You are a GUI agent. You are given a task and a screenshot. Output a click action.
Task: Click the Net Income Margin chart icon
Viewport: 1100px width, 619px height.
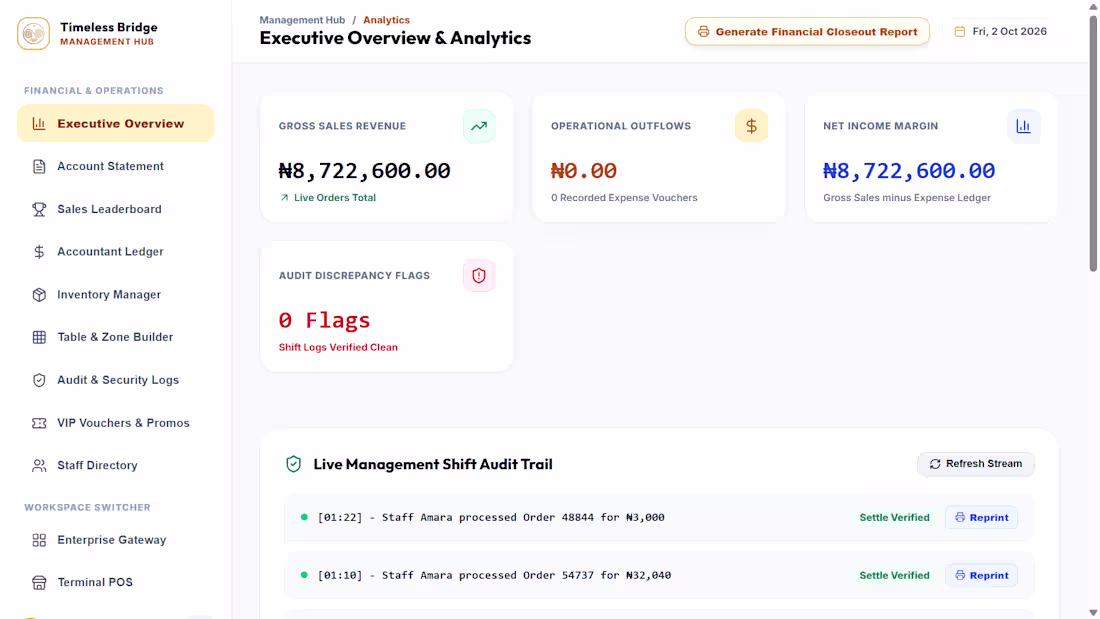click(x=1024, y=126)
